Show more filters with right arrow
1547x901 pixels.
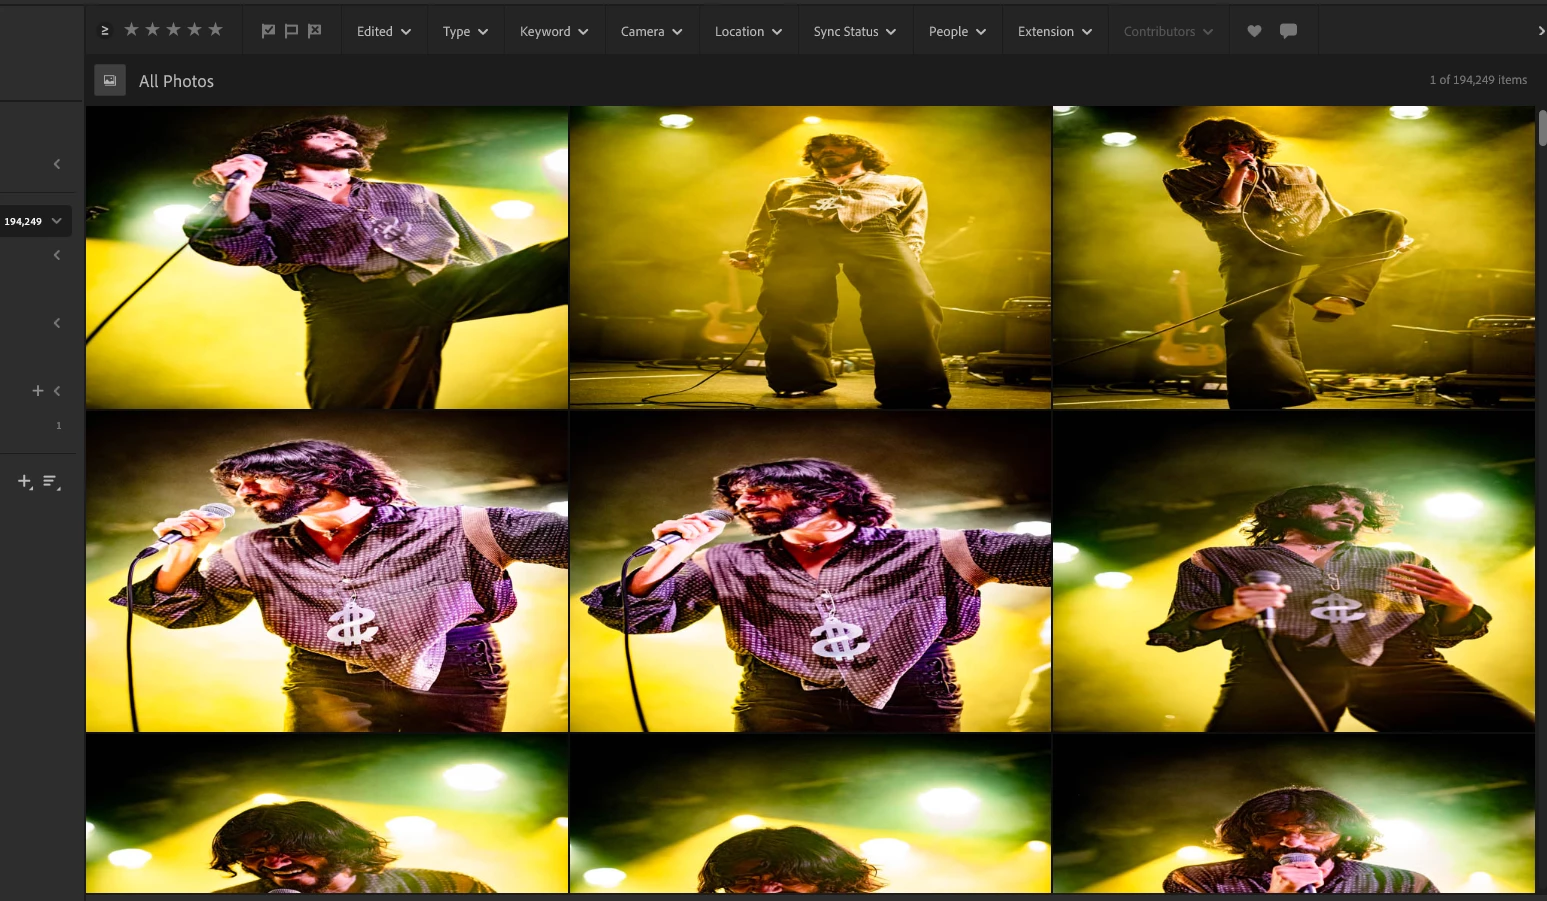point(1541,31)
